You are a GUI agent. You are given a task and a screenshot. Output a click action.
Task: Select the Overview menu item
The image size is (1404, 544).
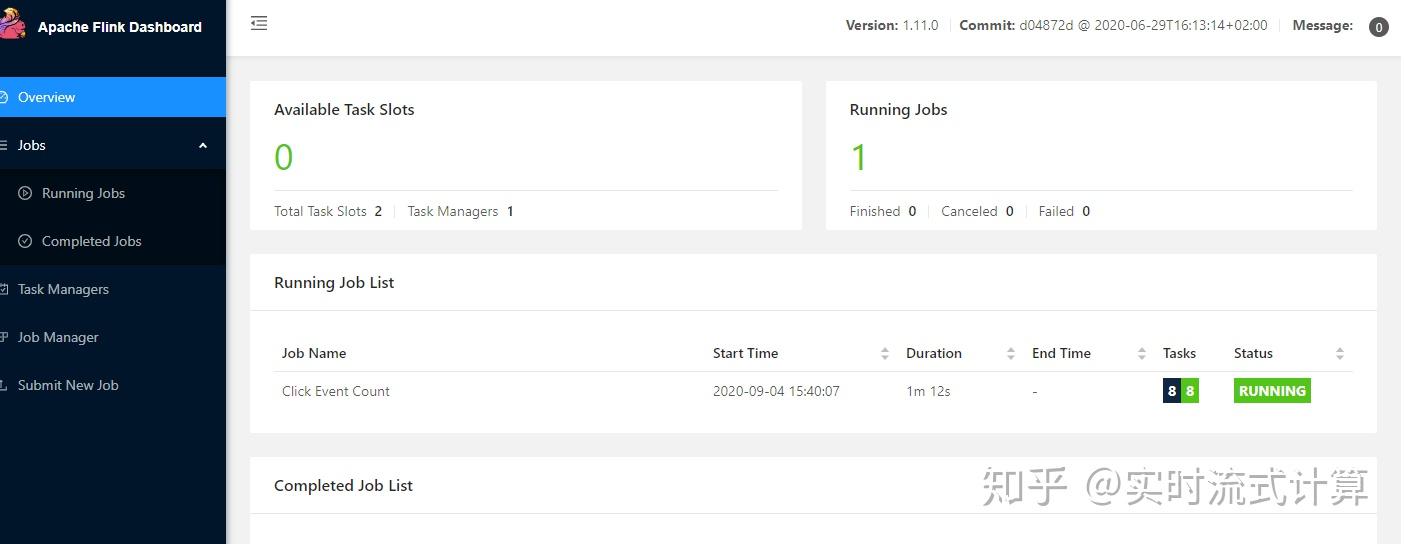pyautogui.click(x=46, y=97)
